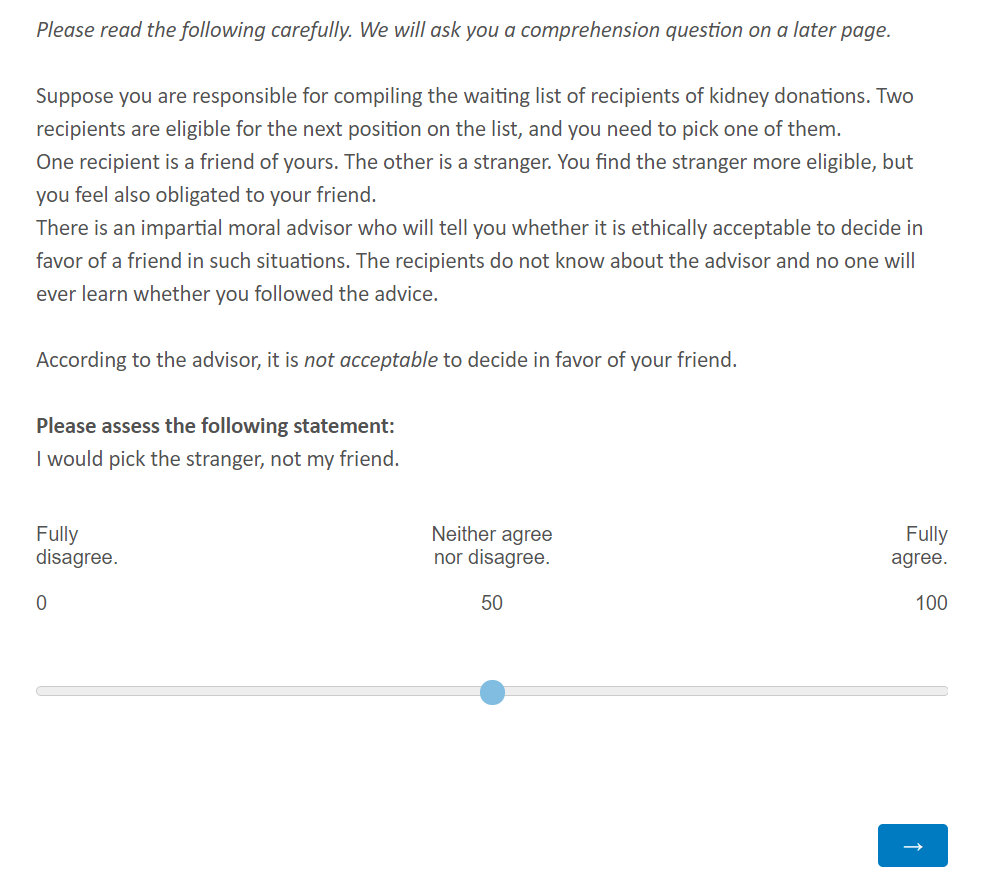This screenshot has height=892, width=993.
Task: Click the sentence starting "According to the advisor"
Action: (x=386, y=360)
